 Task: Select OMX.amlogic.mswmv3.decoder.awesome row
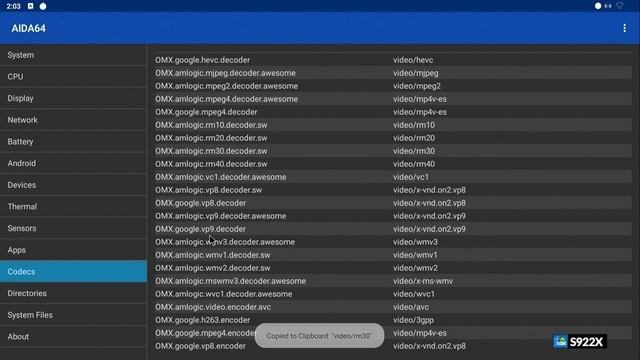click(x=393, y=281)
